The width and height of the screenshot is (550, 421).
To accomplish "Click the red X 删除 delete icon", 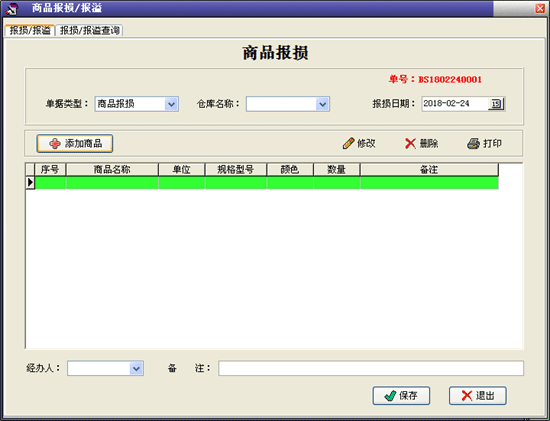I will coord(410,143).
